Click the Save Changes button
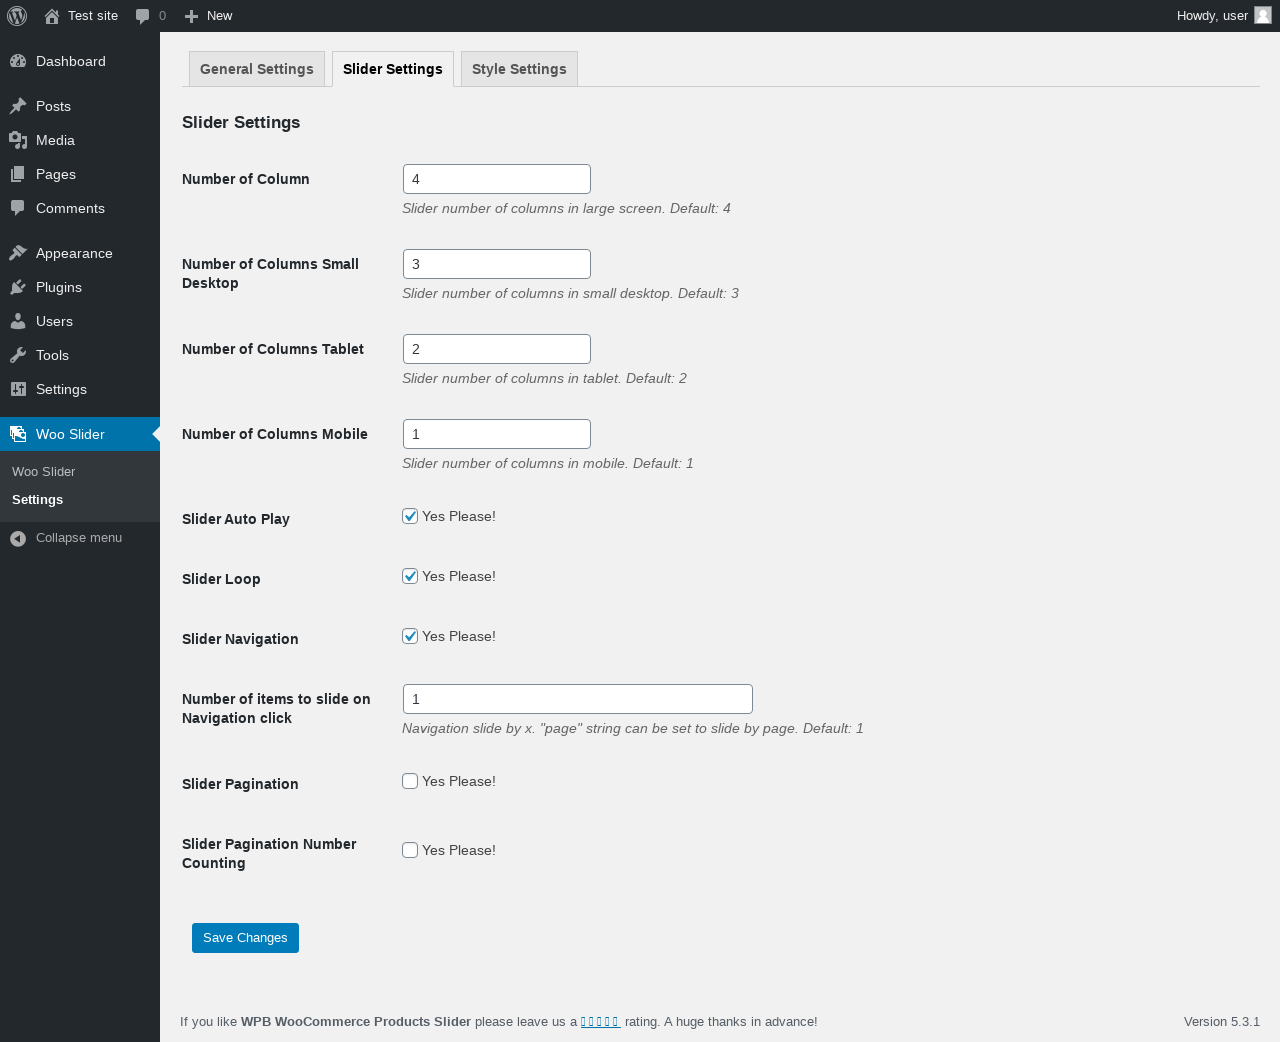Image resolution: width=1280 pixels, height=1042 pixels. click(245, 938)
